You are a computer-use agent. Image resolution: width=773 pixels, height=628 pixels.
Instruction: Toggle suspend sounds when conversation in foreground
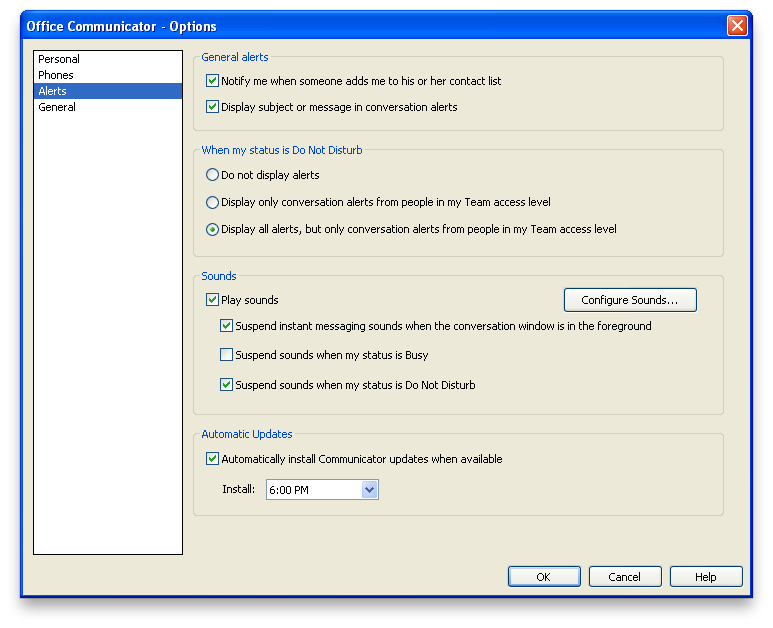click(x=226, y=326)
